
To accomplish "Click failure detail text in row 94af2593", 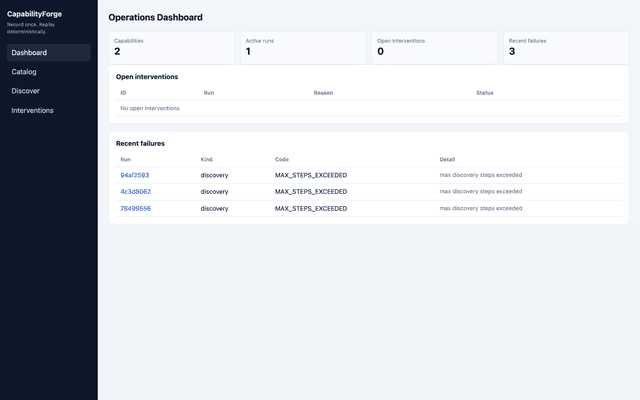I will point(481,175).
